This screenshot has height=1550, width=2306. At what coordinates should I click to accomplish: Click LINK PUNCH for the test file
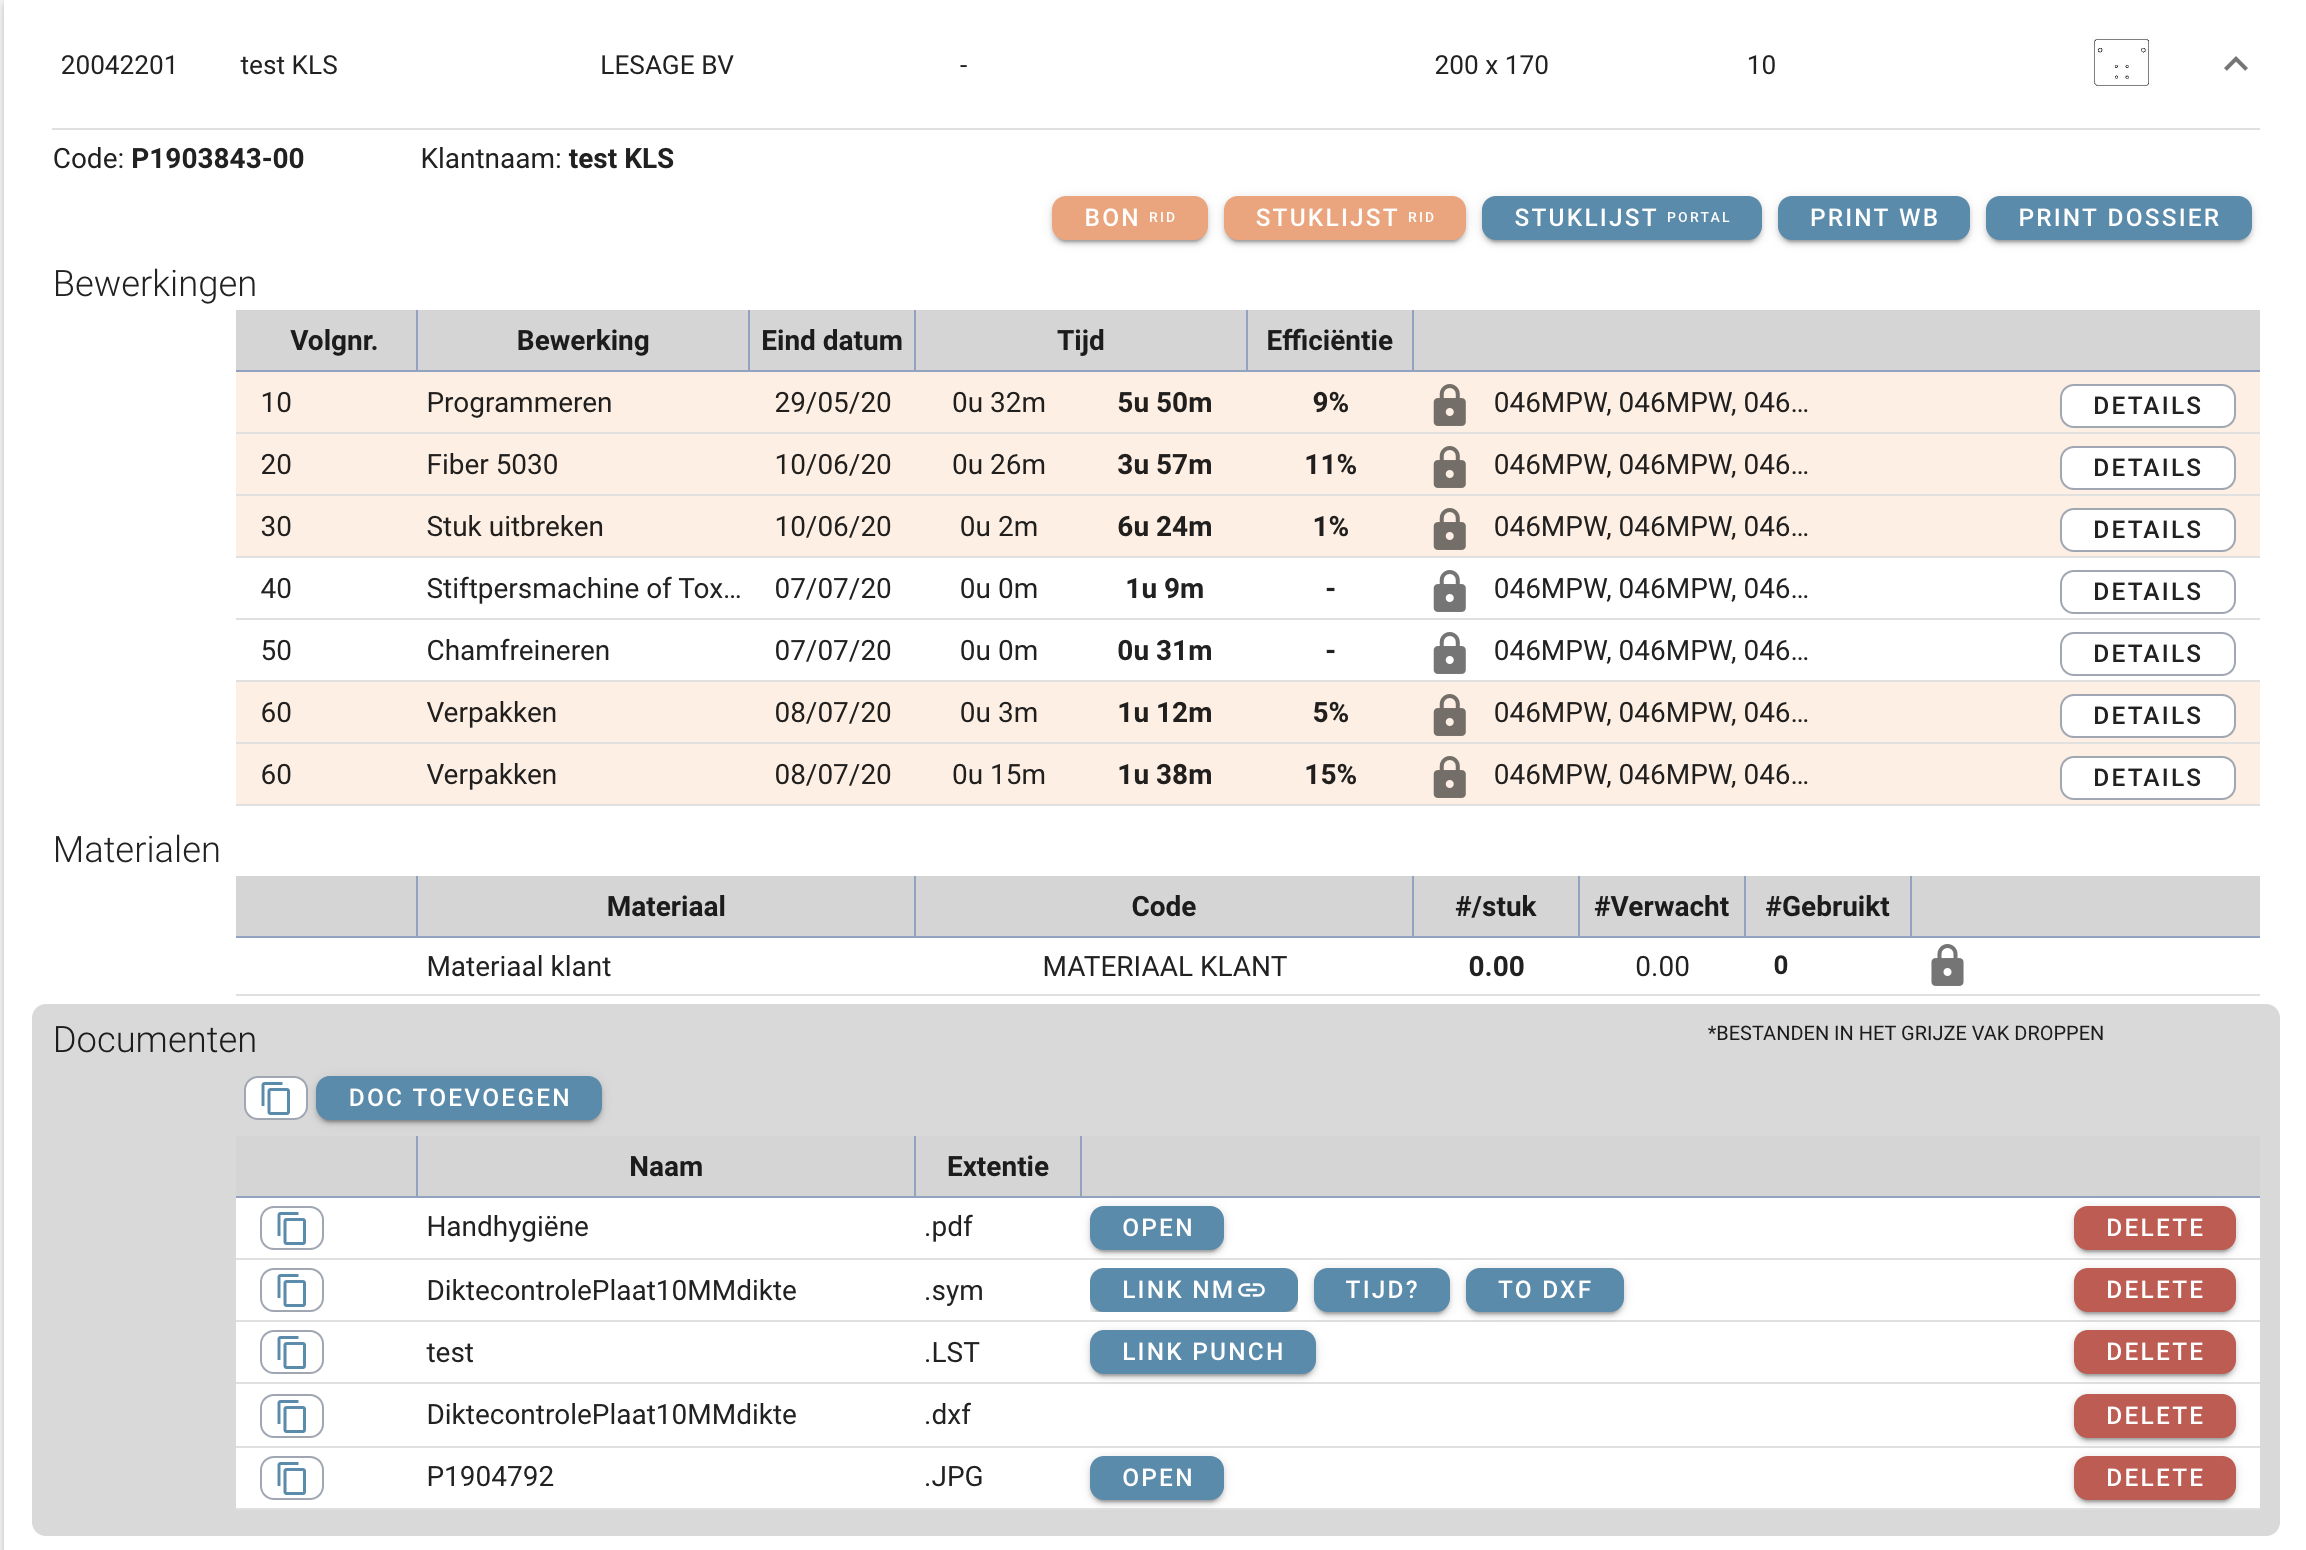coord(1203,1352)
